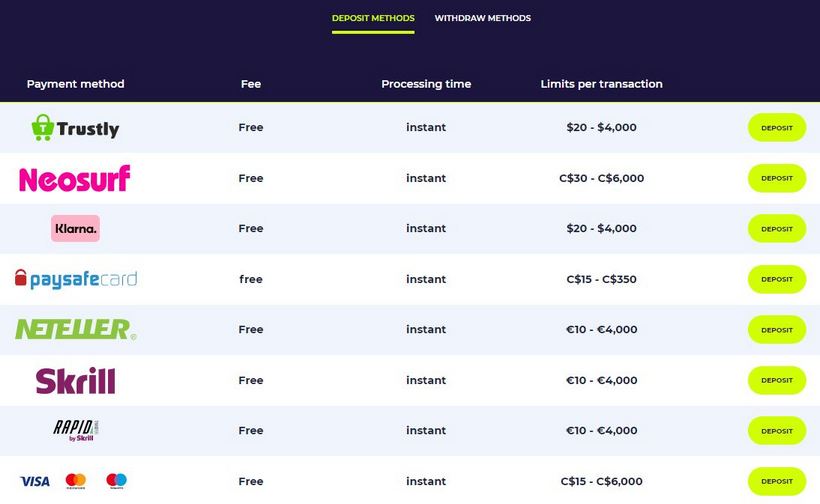The height and width of the screenshot is (504, 820).
Task: Click Deposit in the Visa card row
Action: click(777, 481)
